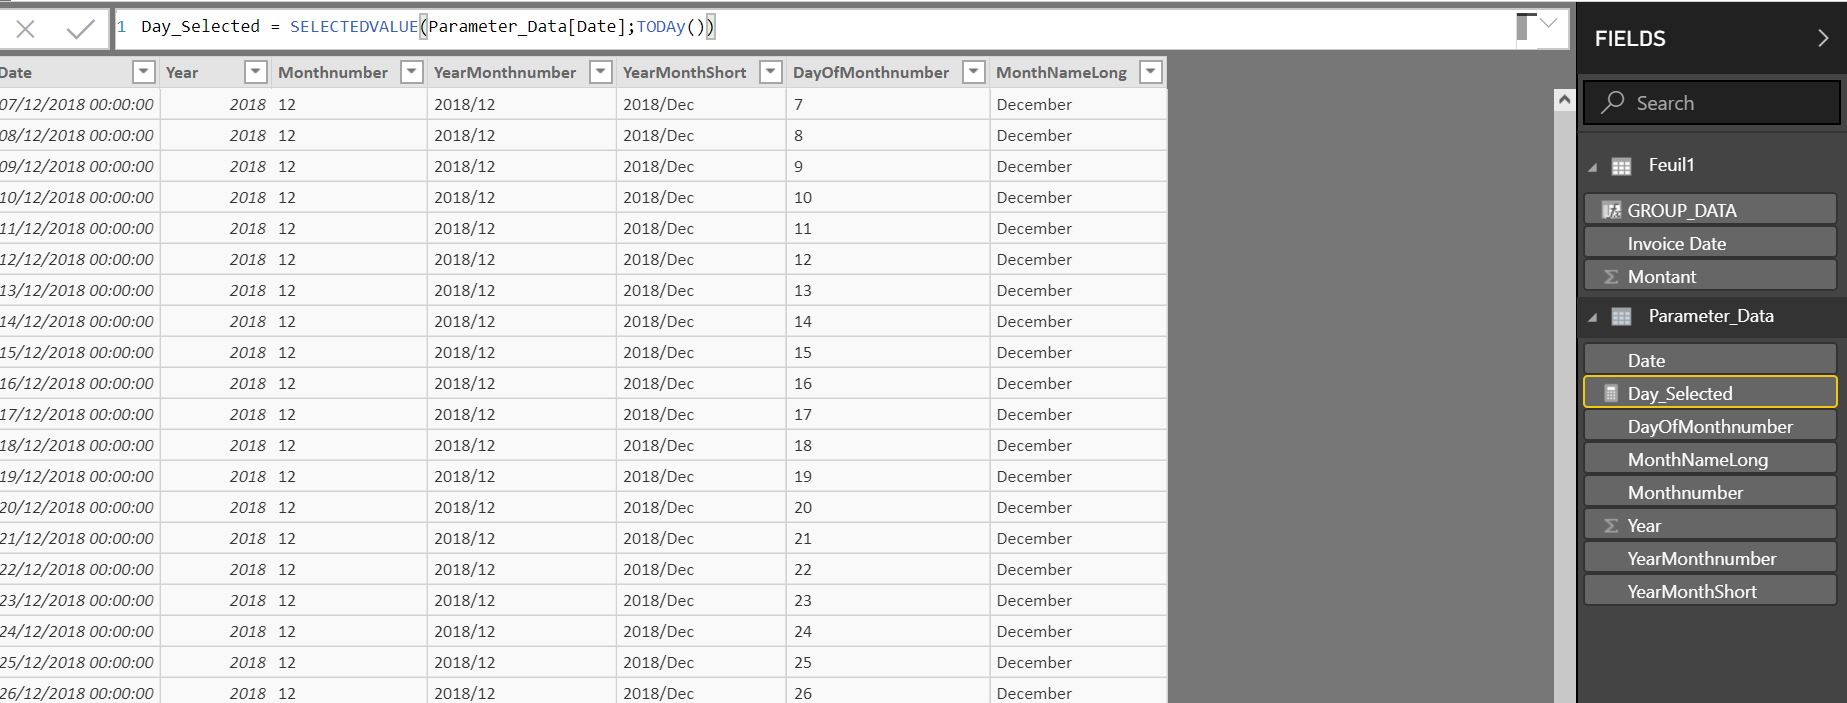Collapse the Feuil1 table tree
1847x703 pixels.
(x=1593, y=167)
